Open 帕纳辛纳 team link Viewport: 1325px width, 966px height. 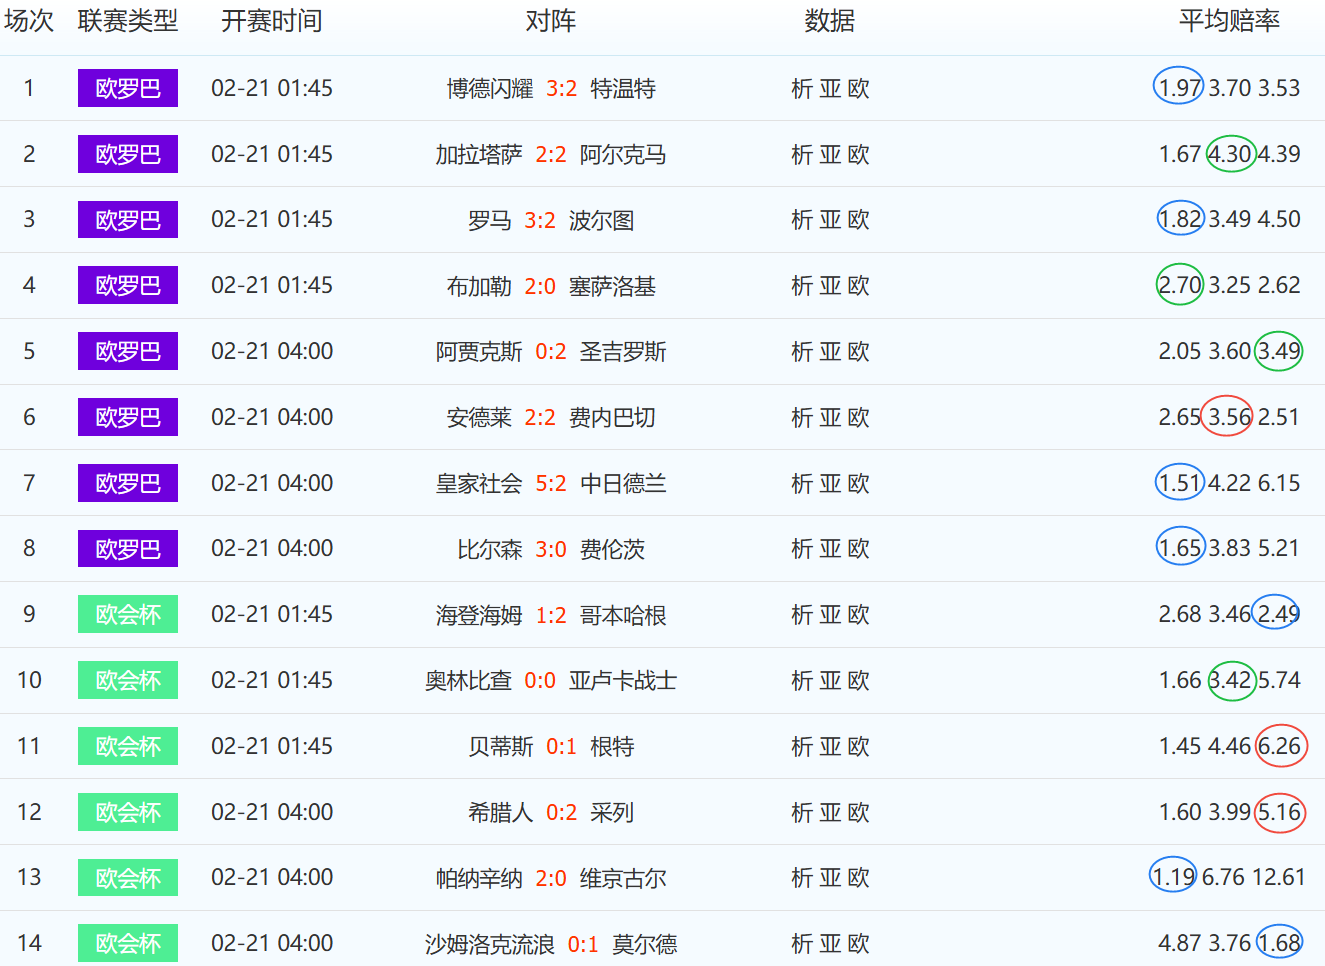pos(479,879)
